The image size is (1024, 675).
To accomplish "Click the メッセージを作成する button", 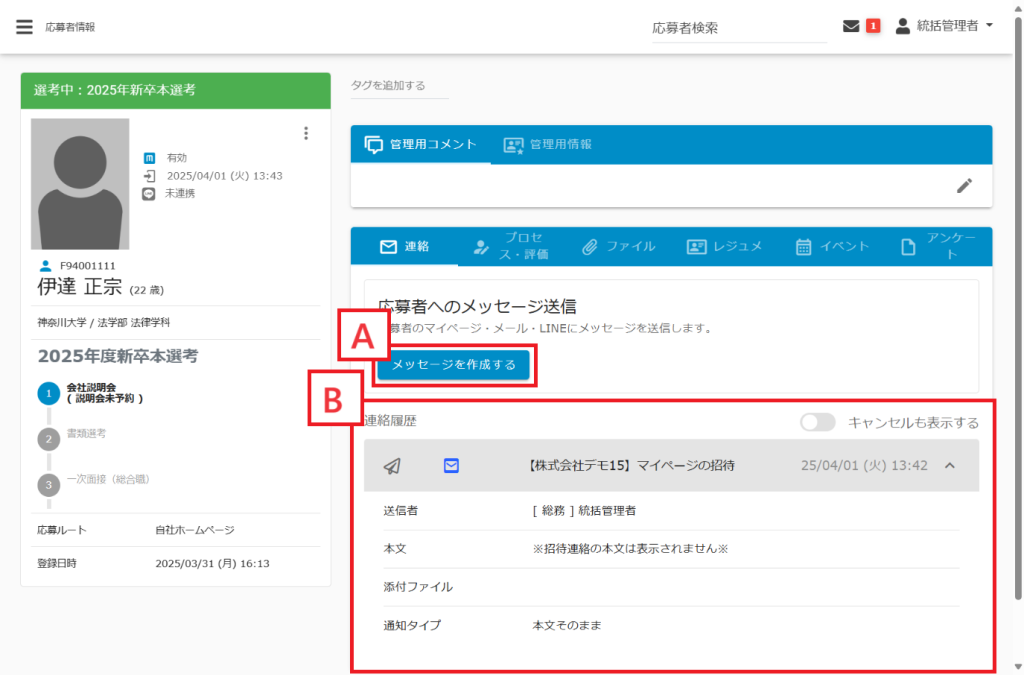I will 454,365.
